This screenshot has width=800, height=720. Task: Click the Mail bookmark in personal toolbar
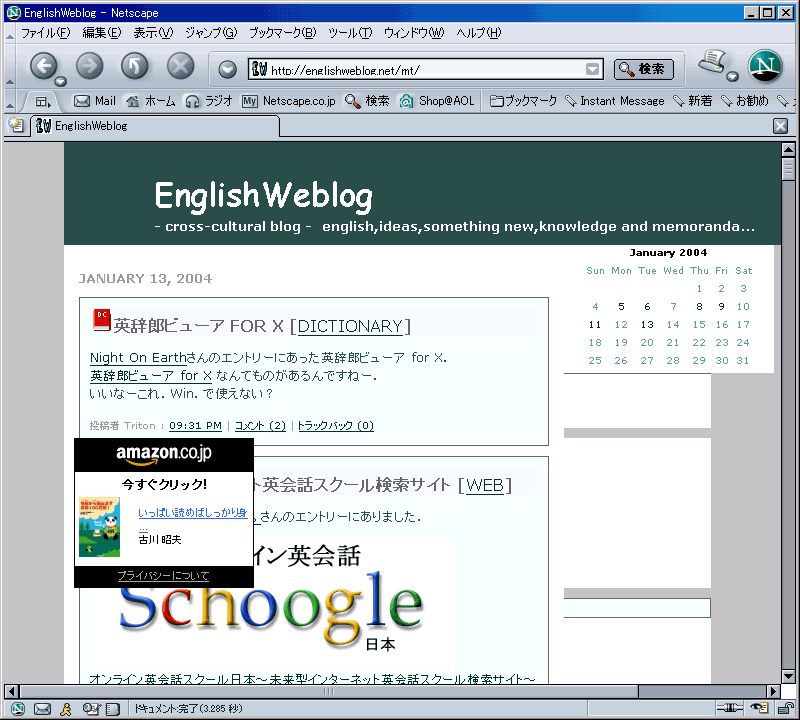pos(95,101)
